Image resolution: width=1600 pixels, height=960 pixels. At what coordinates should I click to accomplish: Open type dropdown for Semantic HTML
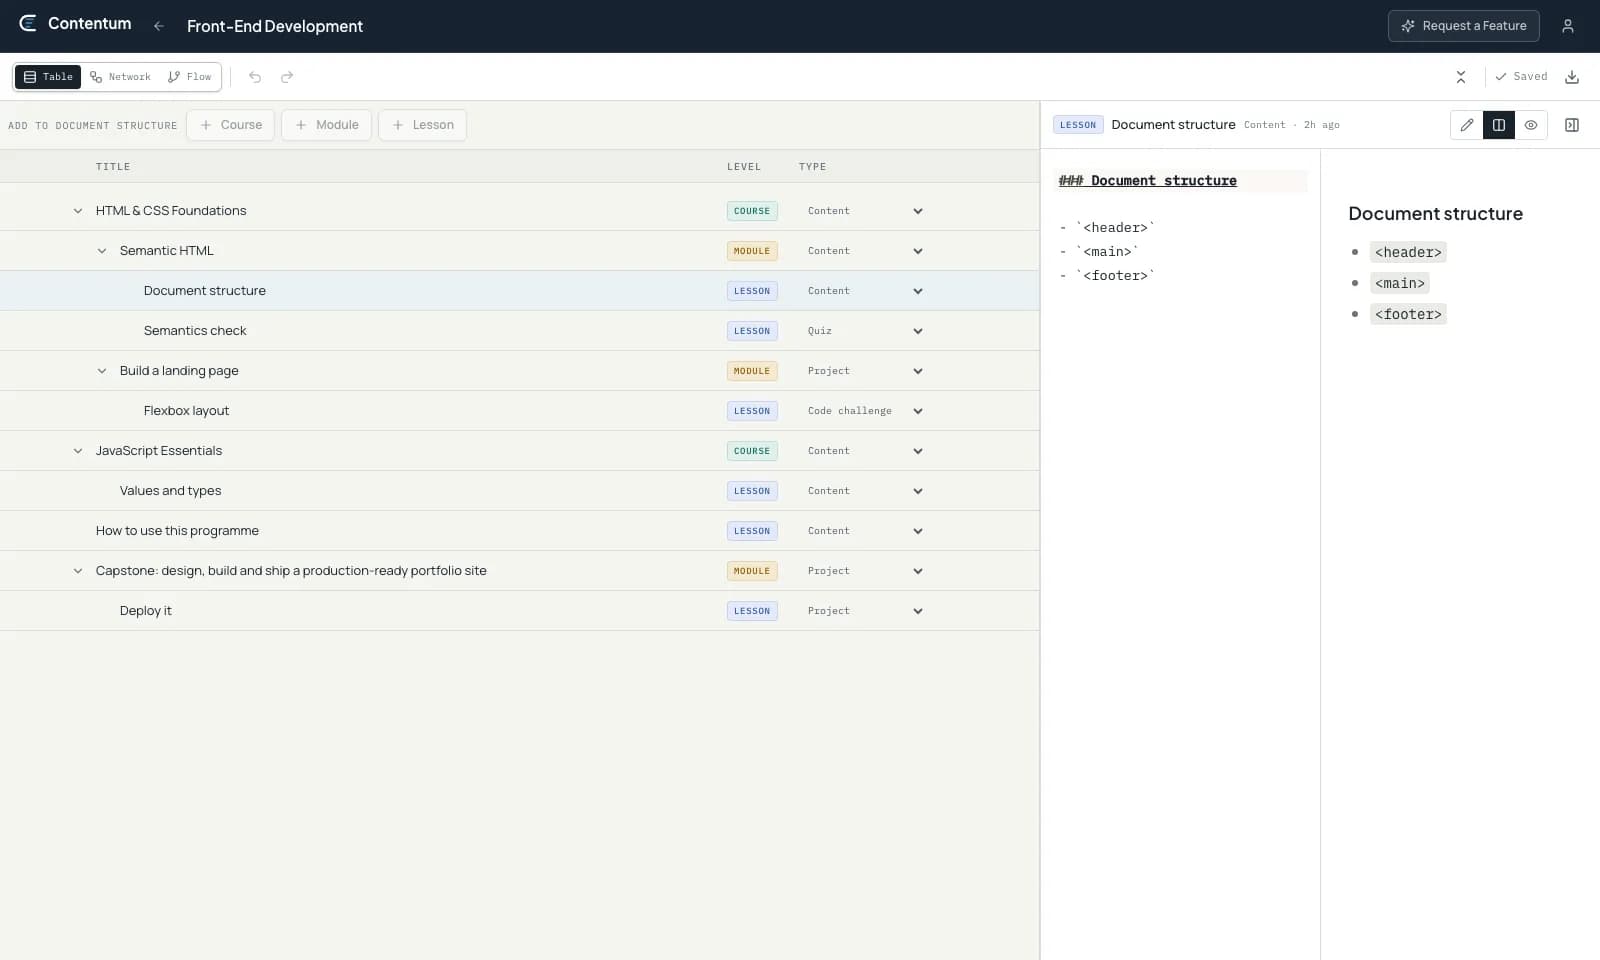coord(865,251)
